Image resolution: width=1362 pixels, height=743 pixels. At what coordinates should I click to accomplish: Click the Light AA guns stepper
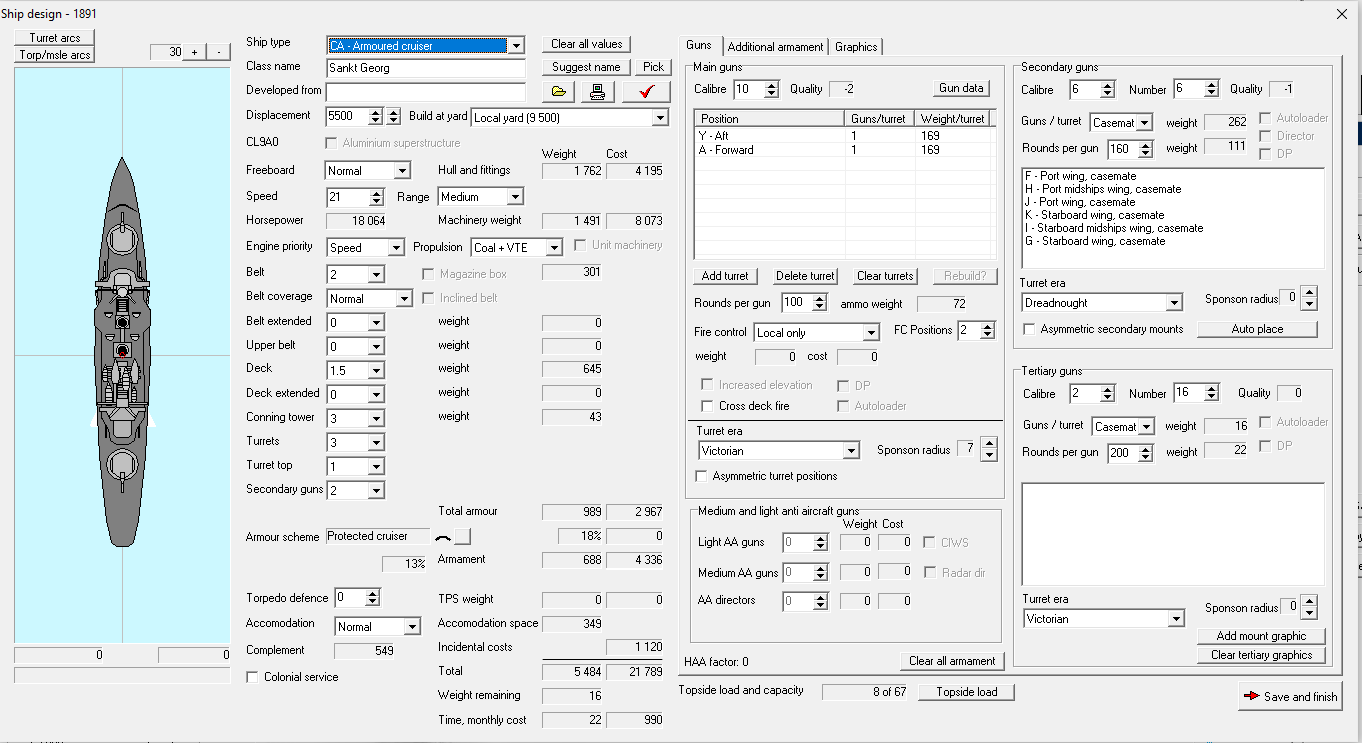(820, 543)
